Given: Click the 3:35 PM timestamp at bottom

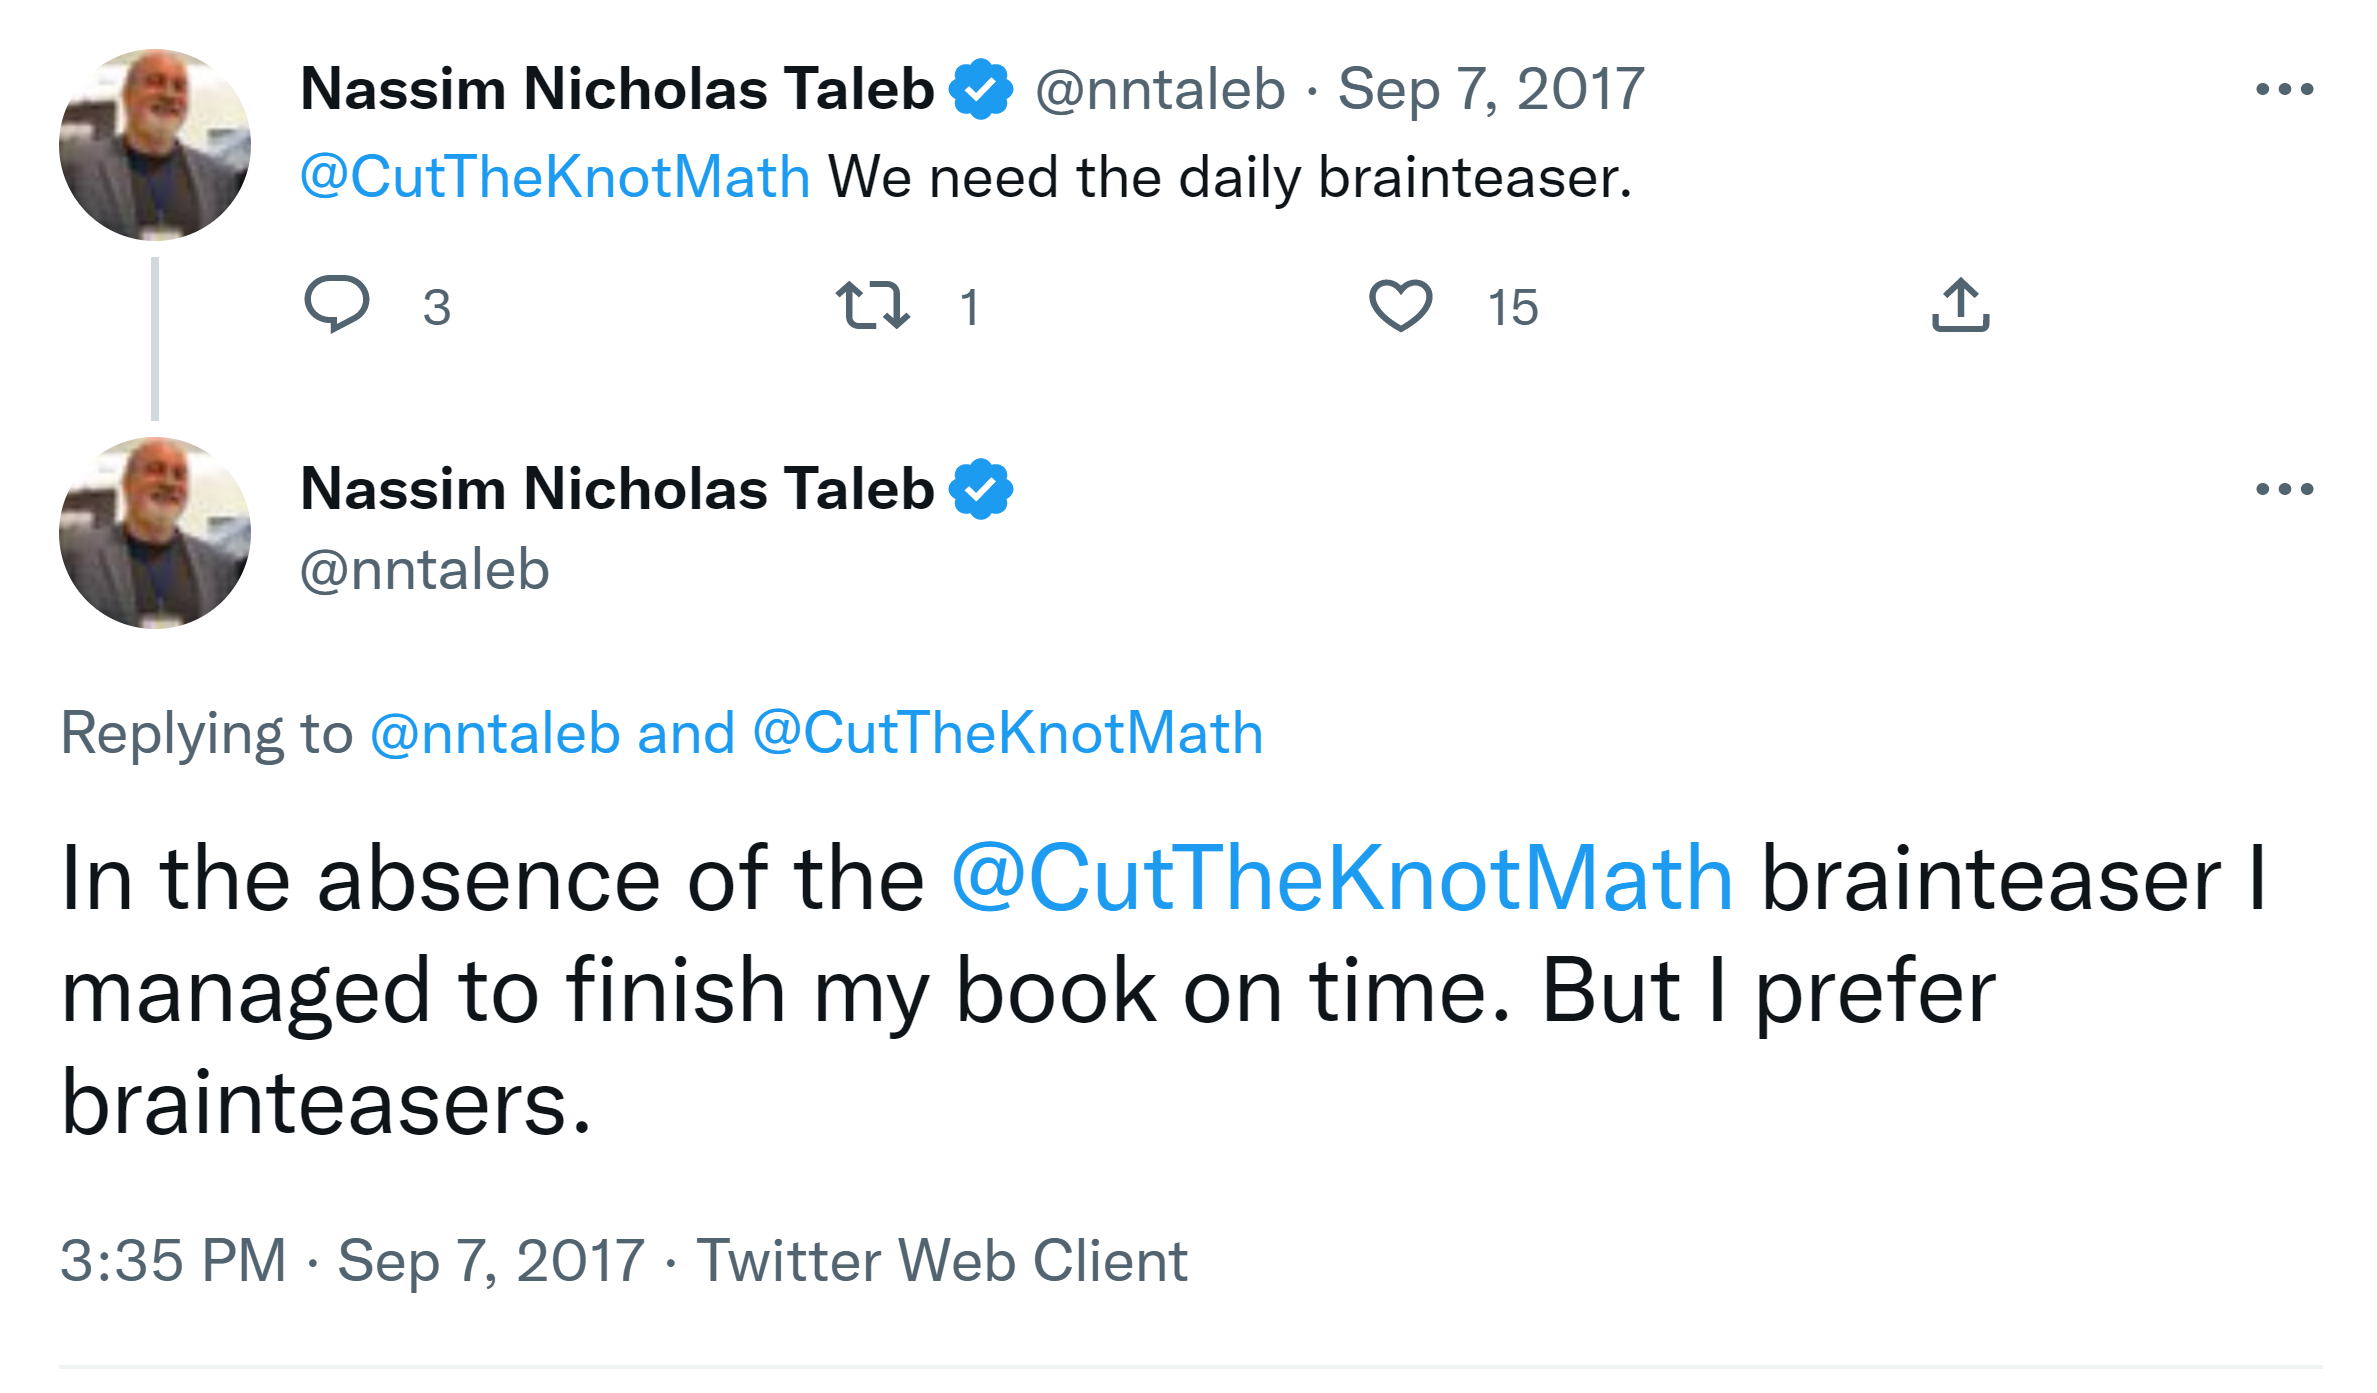Looking at the screenshot, I should point(173,1260).
